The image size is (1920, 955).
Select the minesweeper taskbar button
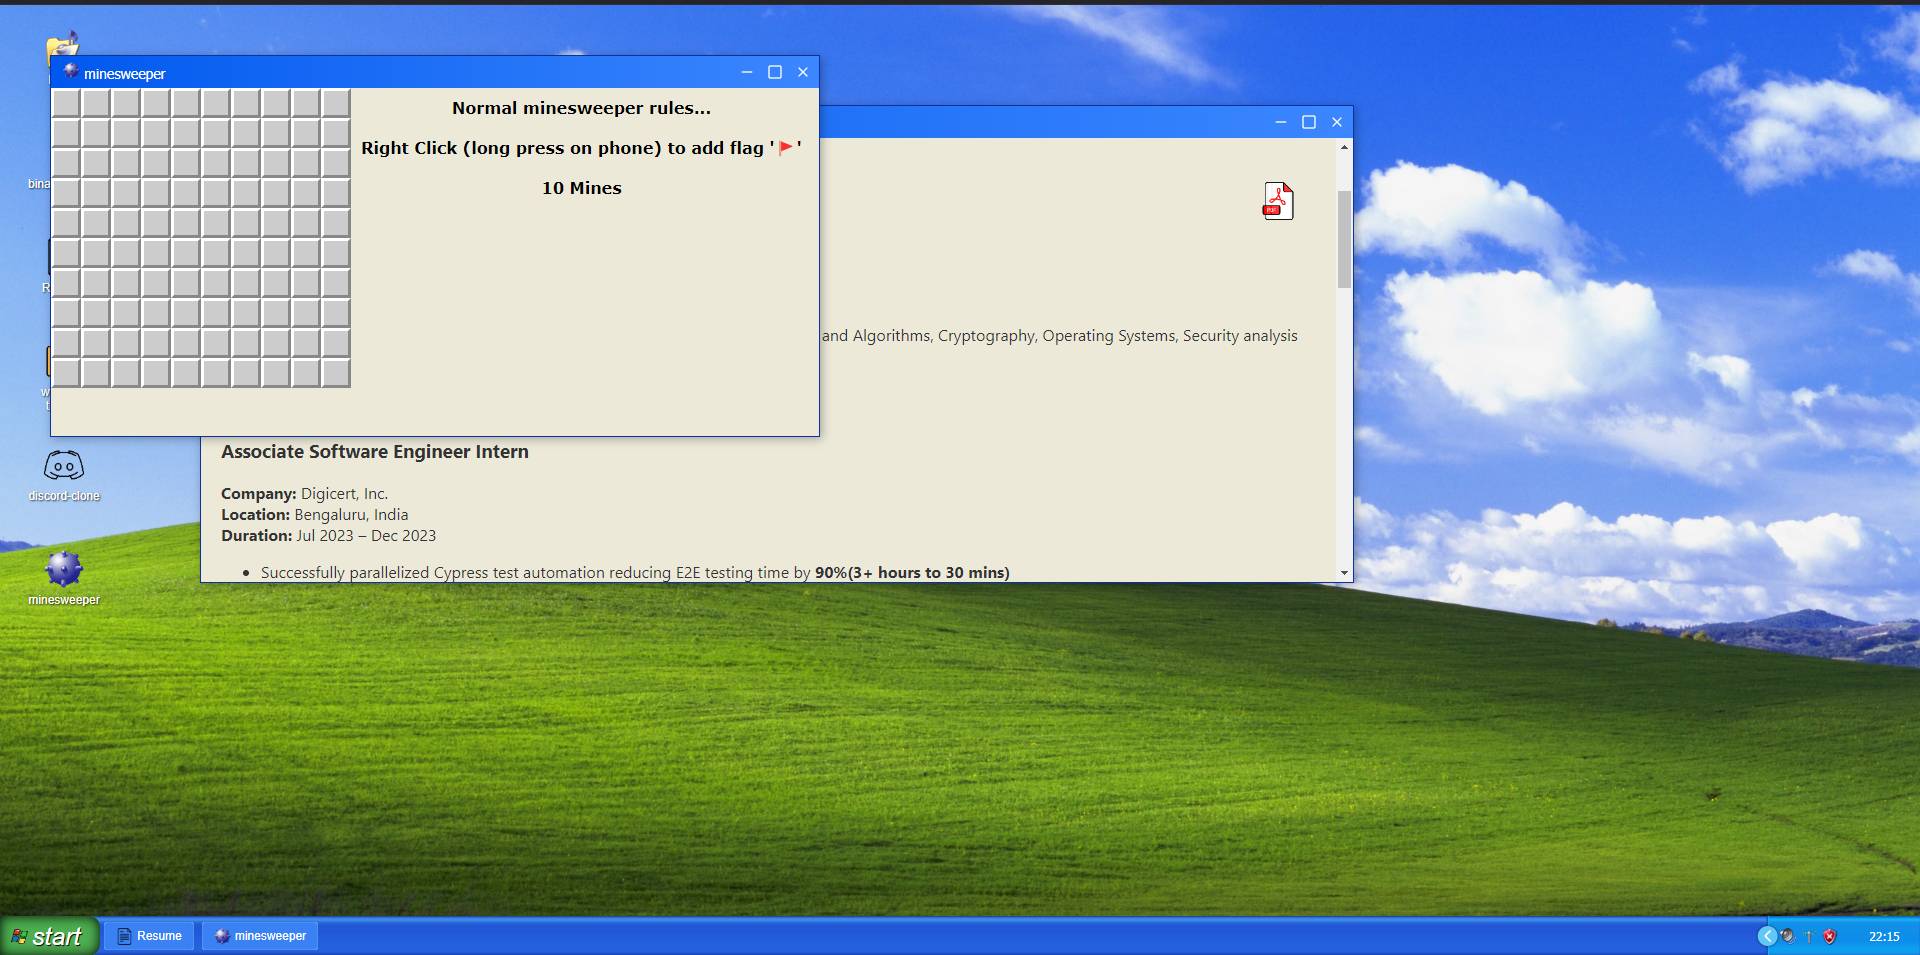(261, 936)
